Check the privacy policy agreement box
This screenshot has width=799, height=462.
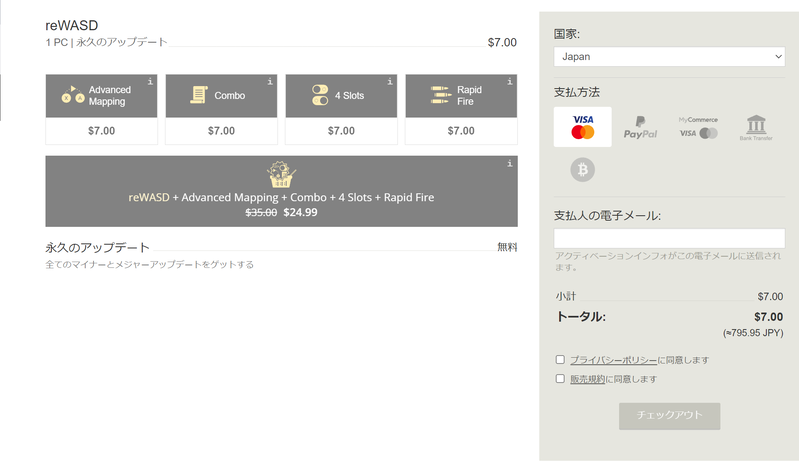click(x=560, y=360)
